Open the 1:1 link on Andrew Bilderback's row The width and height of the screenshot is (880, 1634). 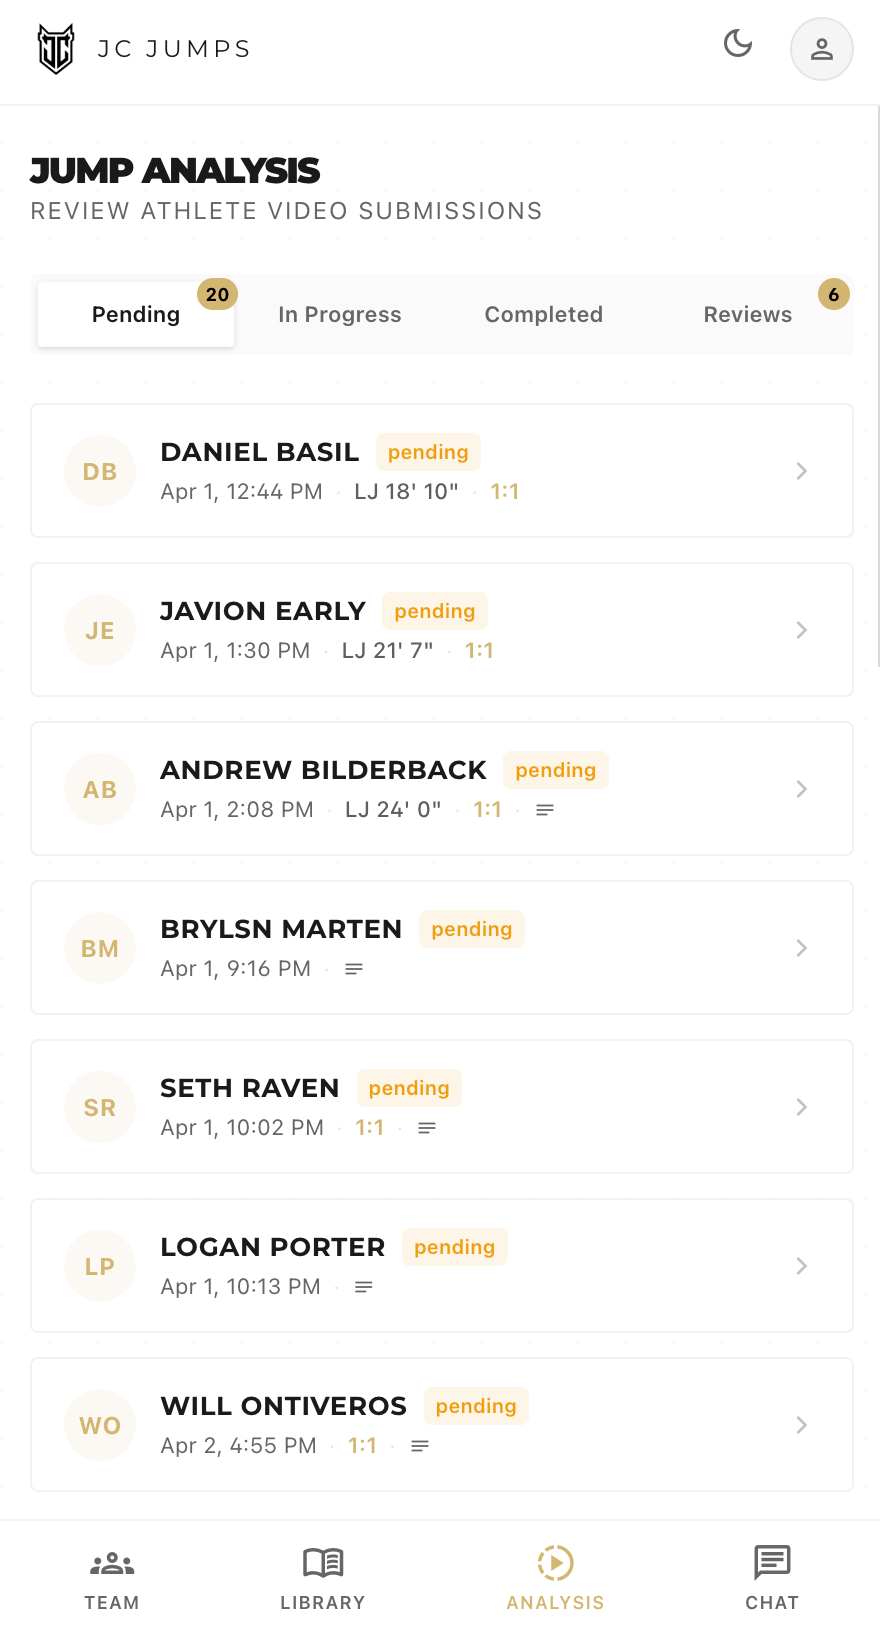(487, 809)
